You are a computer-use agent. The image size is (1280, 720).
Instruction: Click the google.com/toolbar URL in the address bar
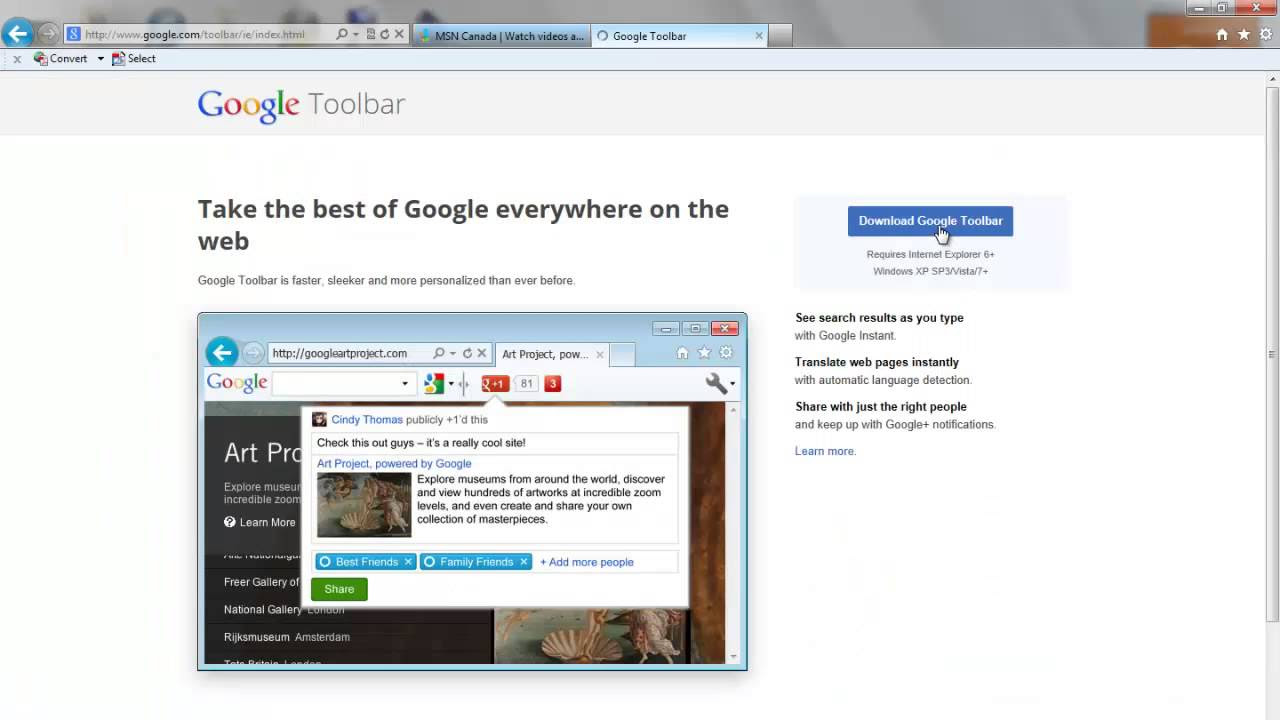tap(195, 35)
